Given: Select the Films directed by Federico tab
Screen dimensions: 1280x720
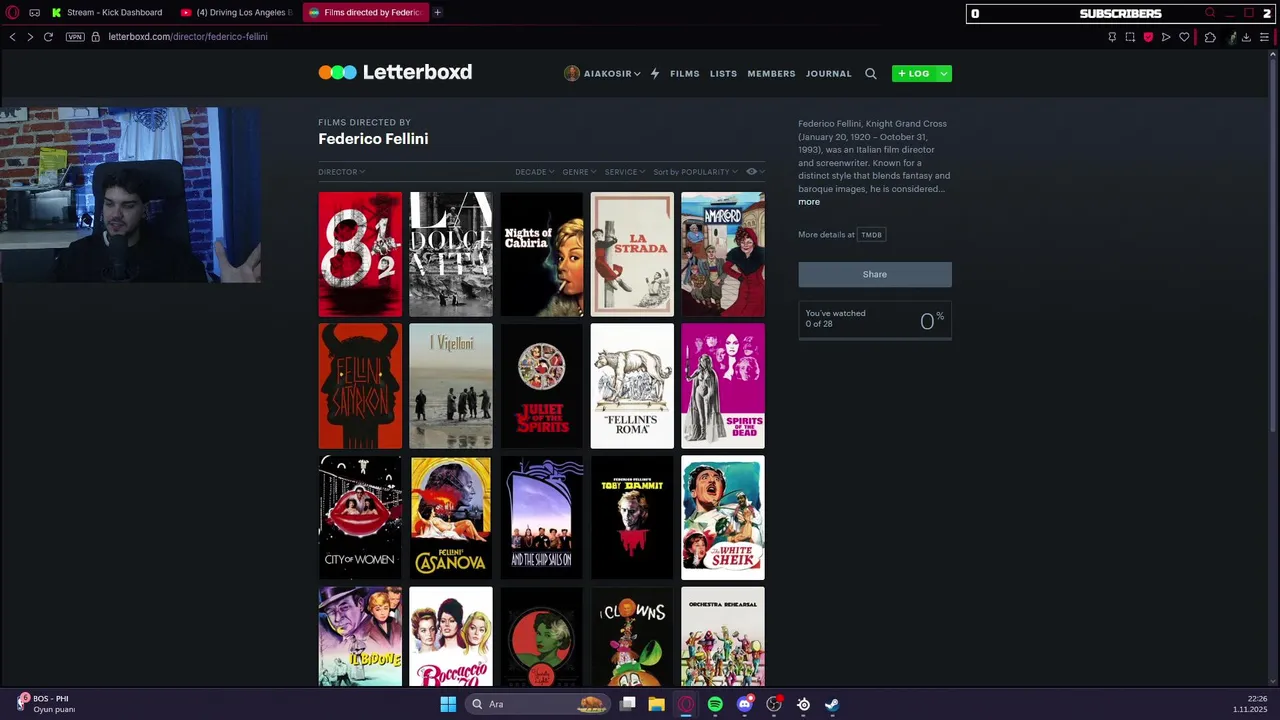Looking at the screenshot, I should pyautogui.click(x=366, y=12).
